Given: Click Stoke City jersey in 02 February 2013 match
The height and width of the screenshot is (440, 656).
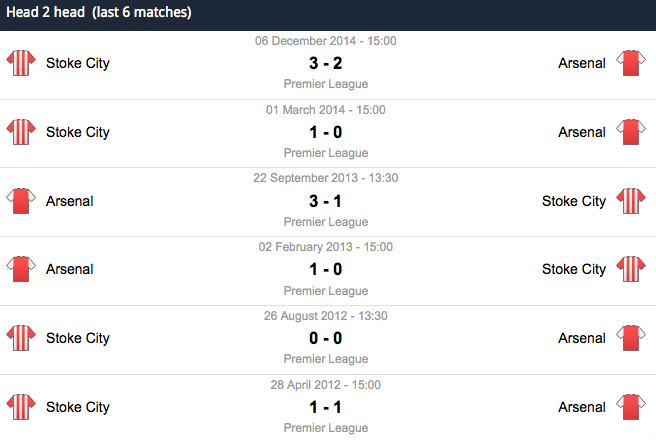Looking at the screenshot, I should pyautogui.click(x=631, y=269).
